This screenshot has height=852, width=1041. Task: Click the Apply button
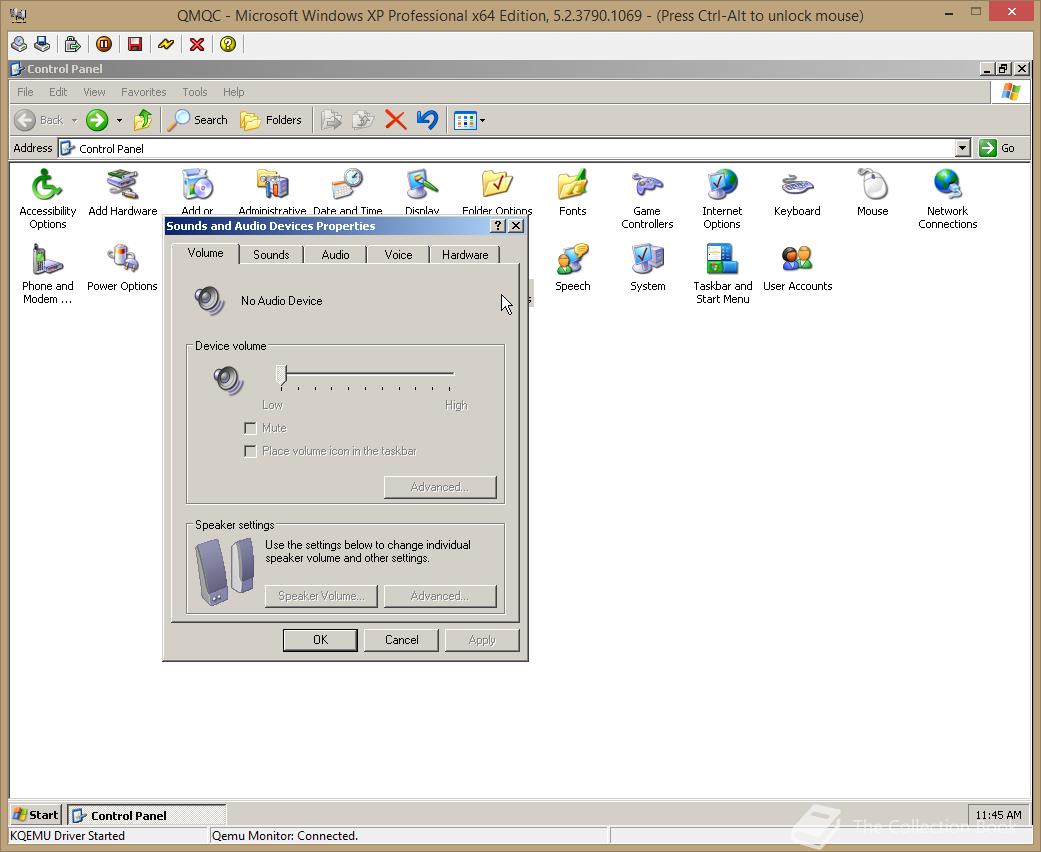coord(482,640)
